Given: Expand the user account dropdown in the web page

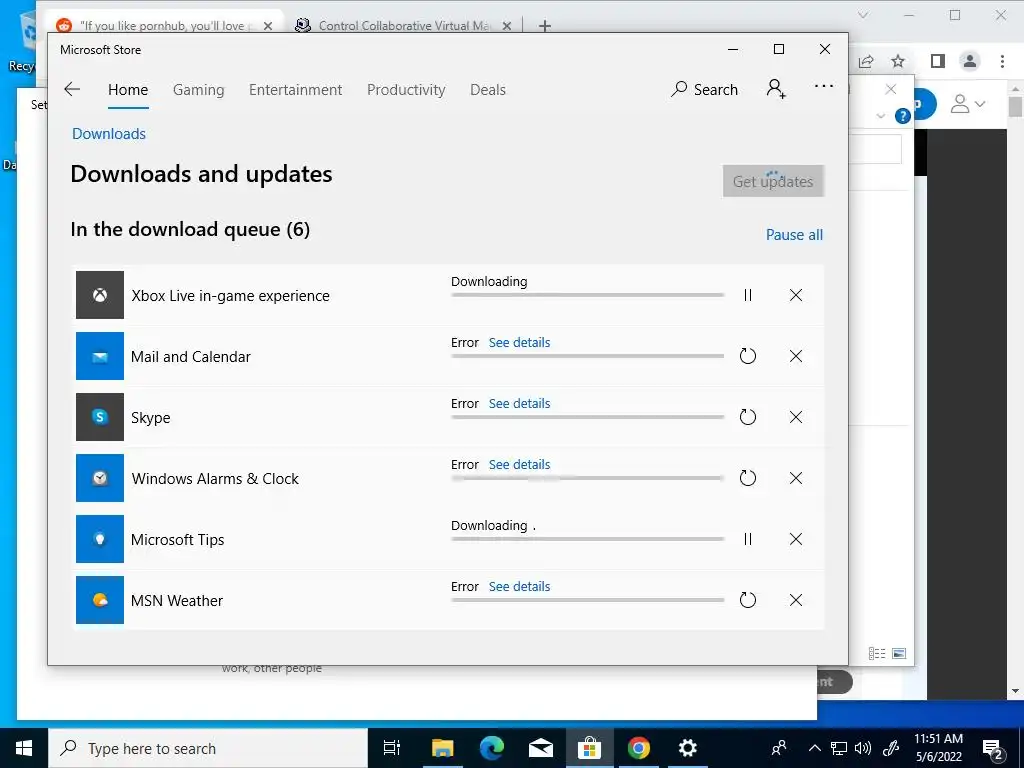Looking at the screenshot, I should (x=968, y=104).
